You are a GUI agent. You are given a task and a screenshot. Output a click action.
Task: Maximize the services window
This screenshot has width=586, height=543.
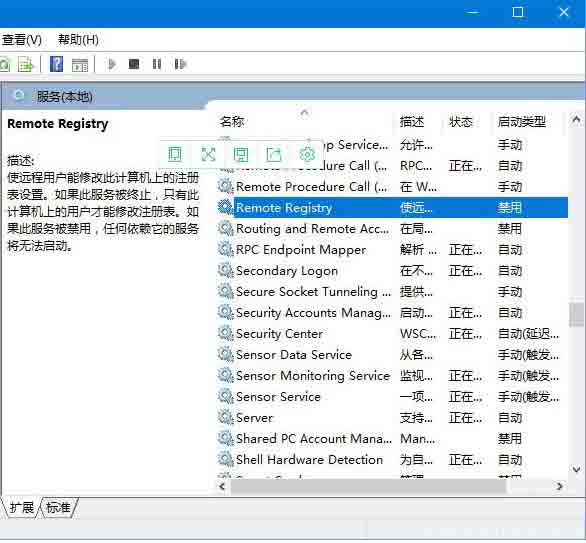(x=517, y=12)
